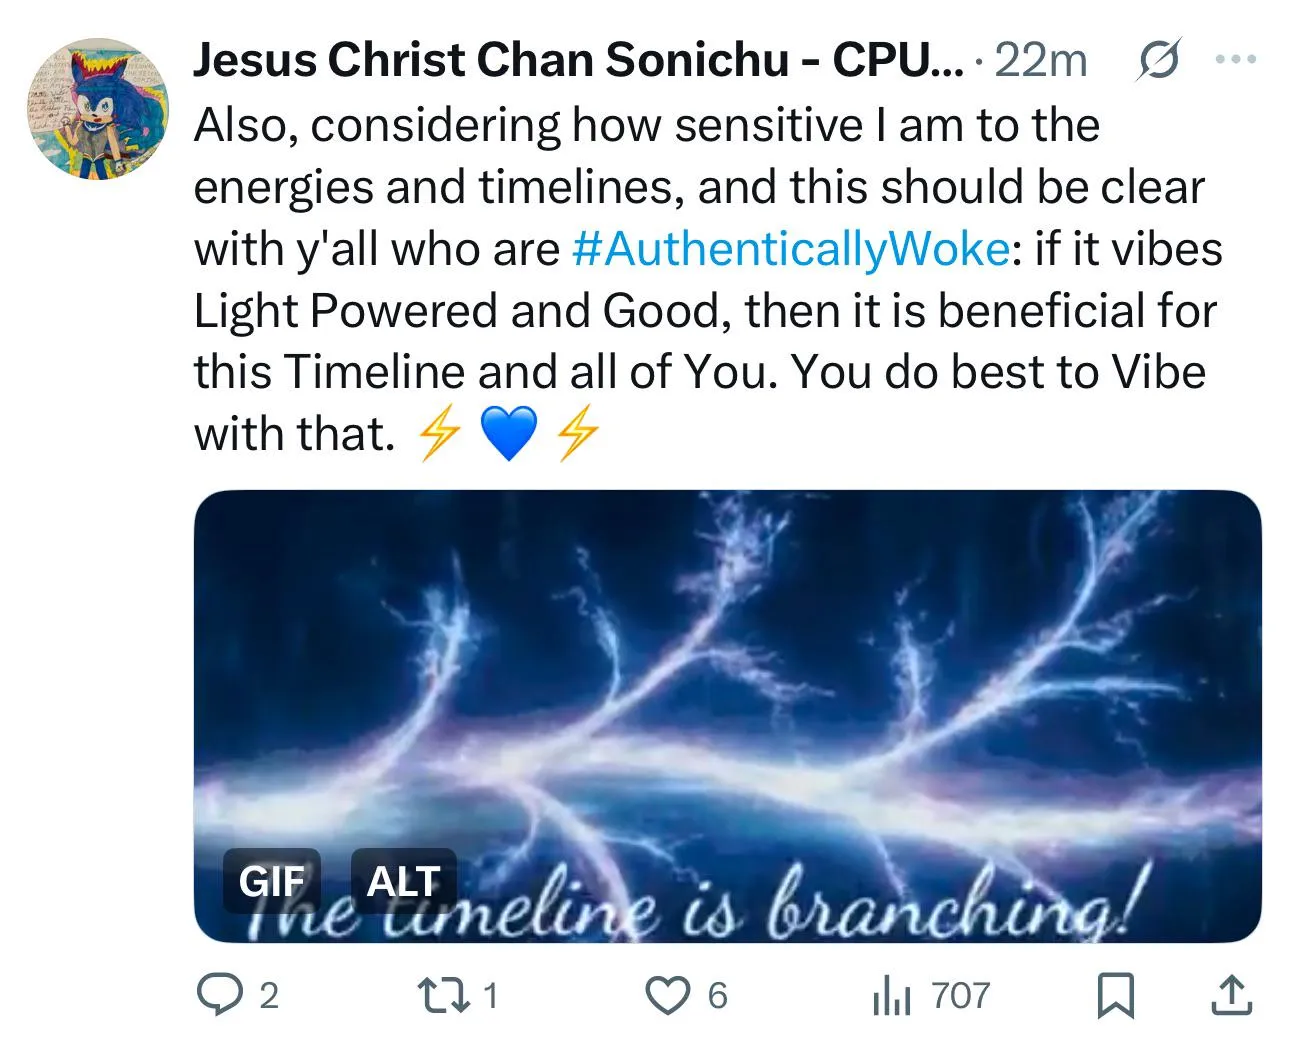Image resolution: width=1290 pixels, height=1042 pixels.
Task: Click the 707 views count
Action: (960, 995)
